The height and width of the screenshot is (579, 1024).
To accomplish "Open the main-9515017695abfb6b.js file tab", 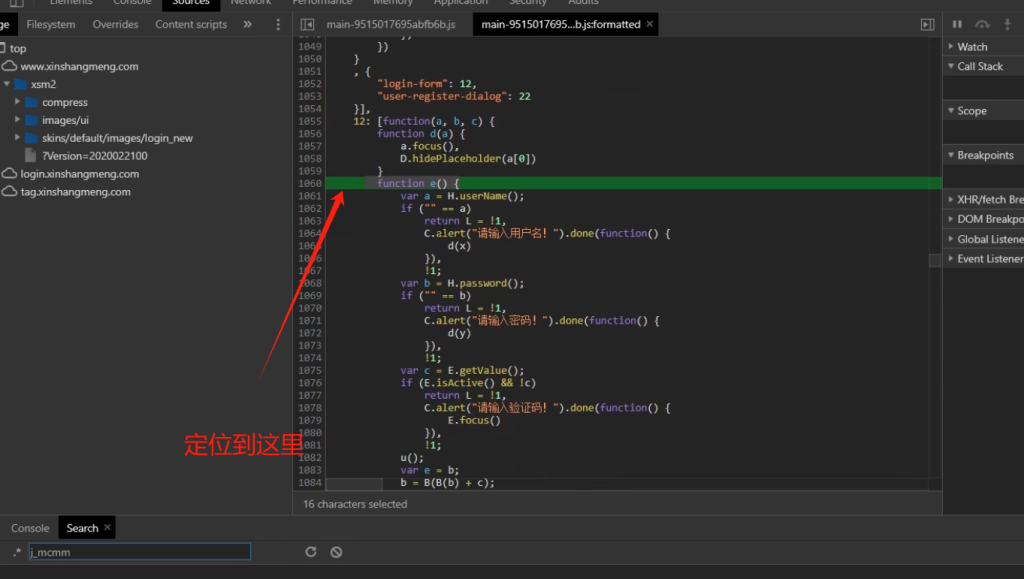I will click(x=391, y=24).
